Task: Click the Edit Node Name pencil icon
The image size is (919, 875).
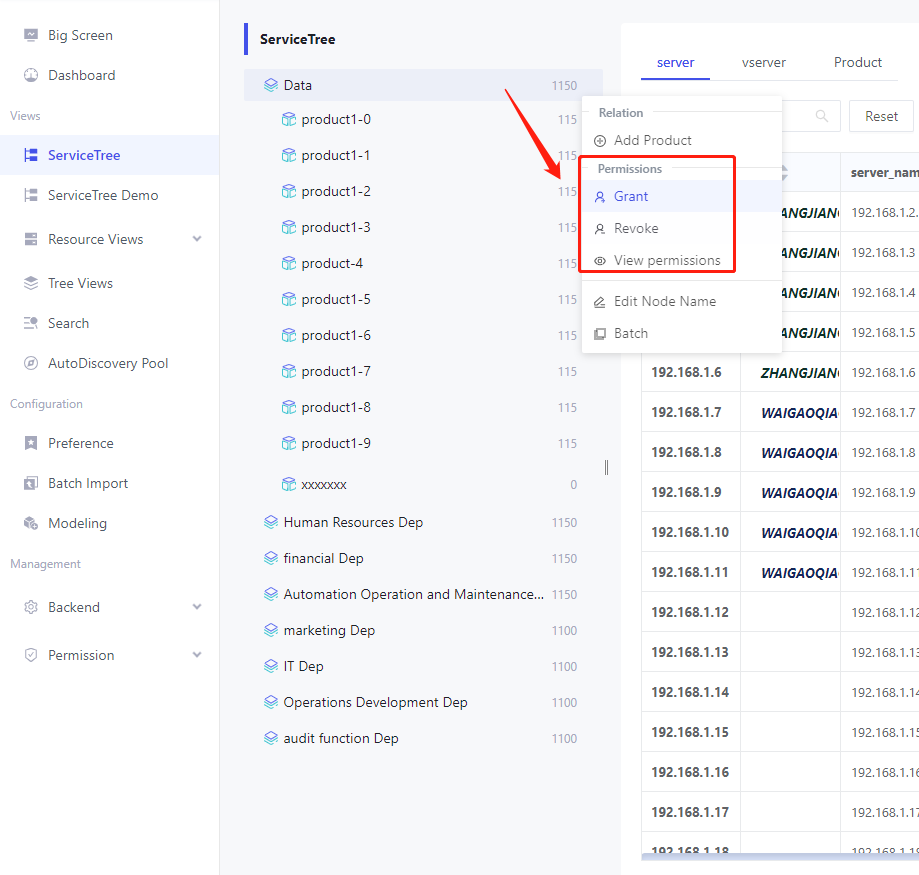Action: pos(600,302)
